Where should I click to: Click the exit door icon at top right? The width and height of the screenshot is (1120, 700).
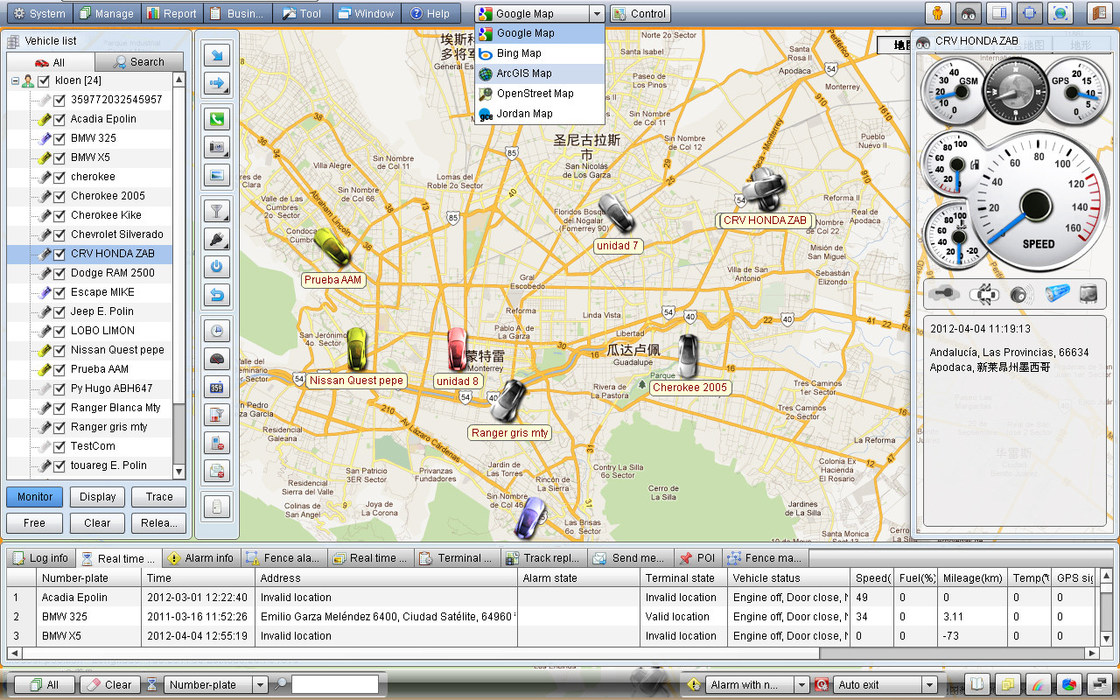tap(1097, 14)
